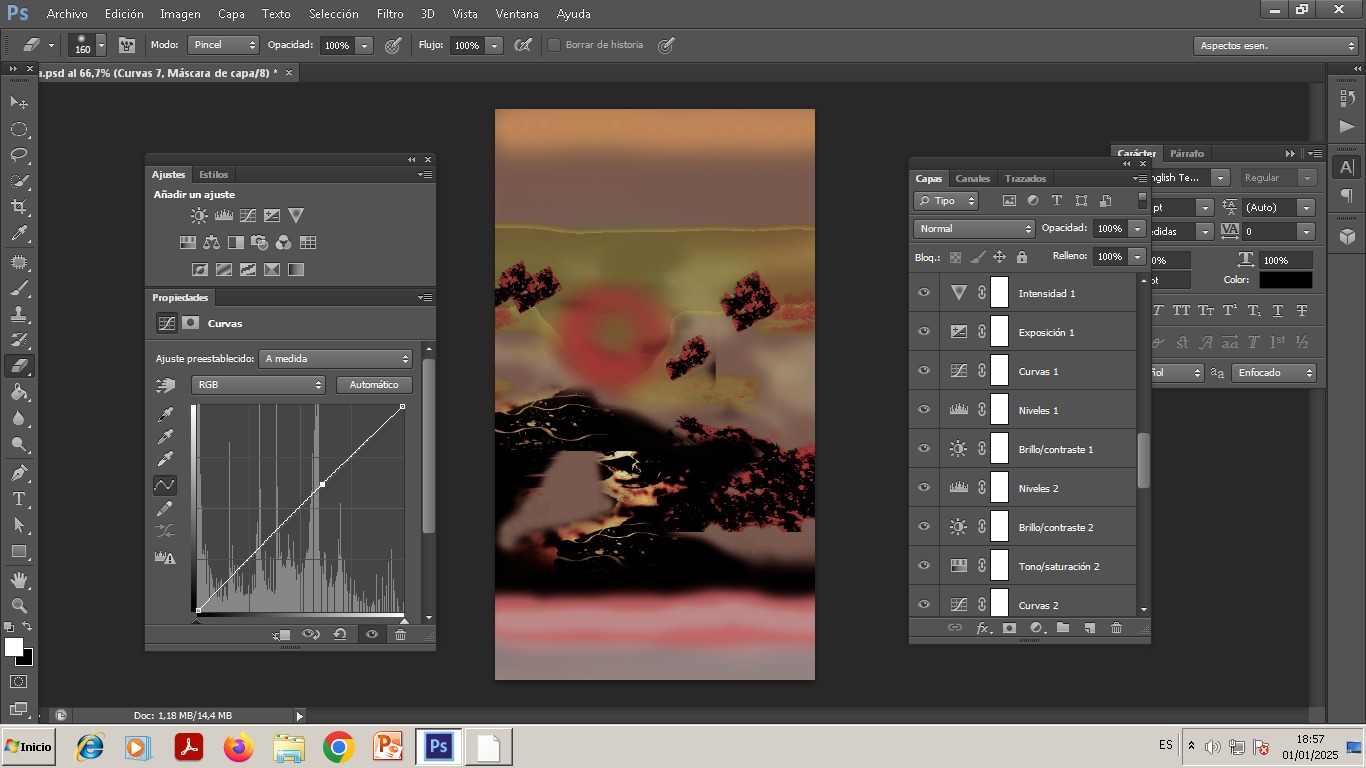Click the black text Color swatch

tap(1285, 281)
